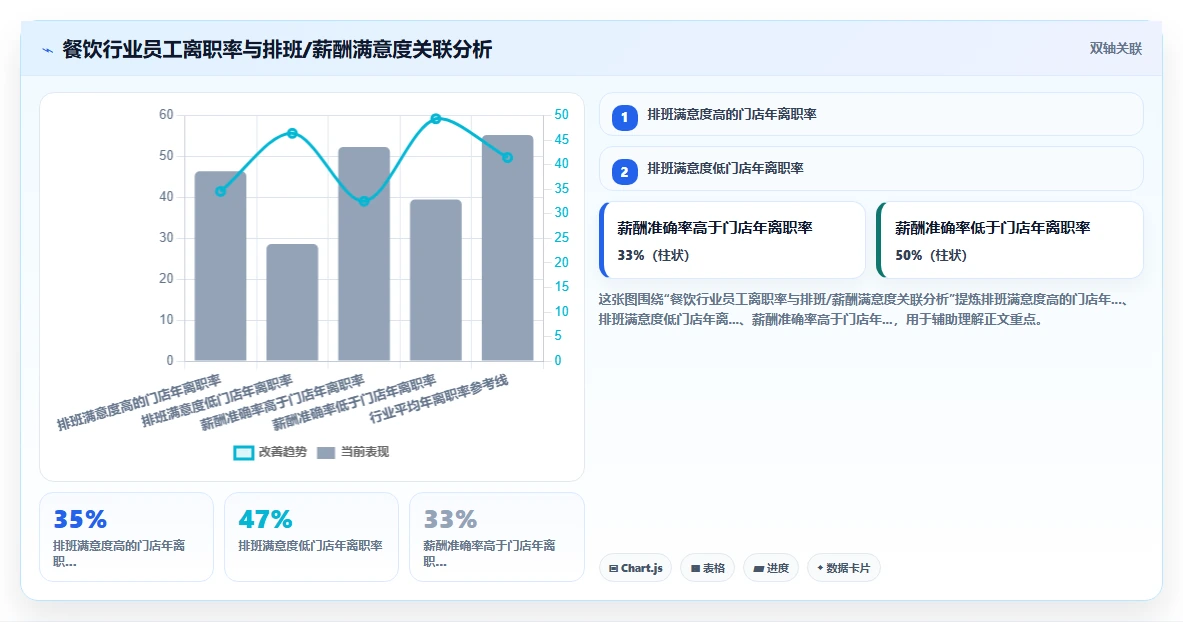This screenshot has width=1183, height=622.
Task: Click the left axis value 60
Action: point(166,115)
